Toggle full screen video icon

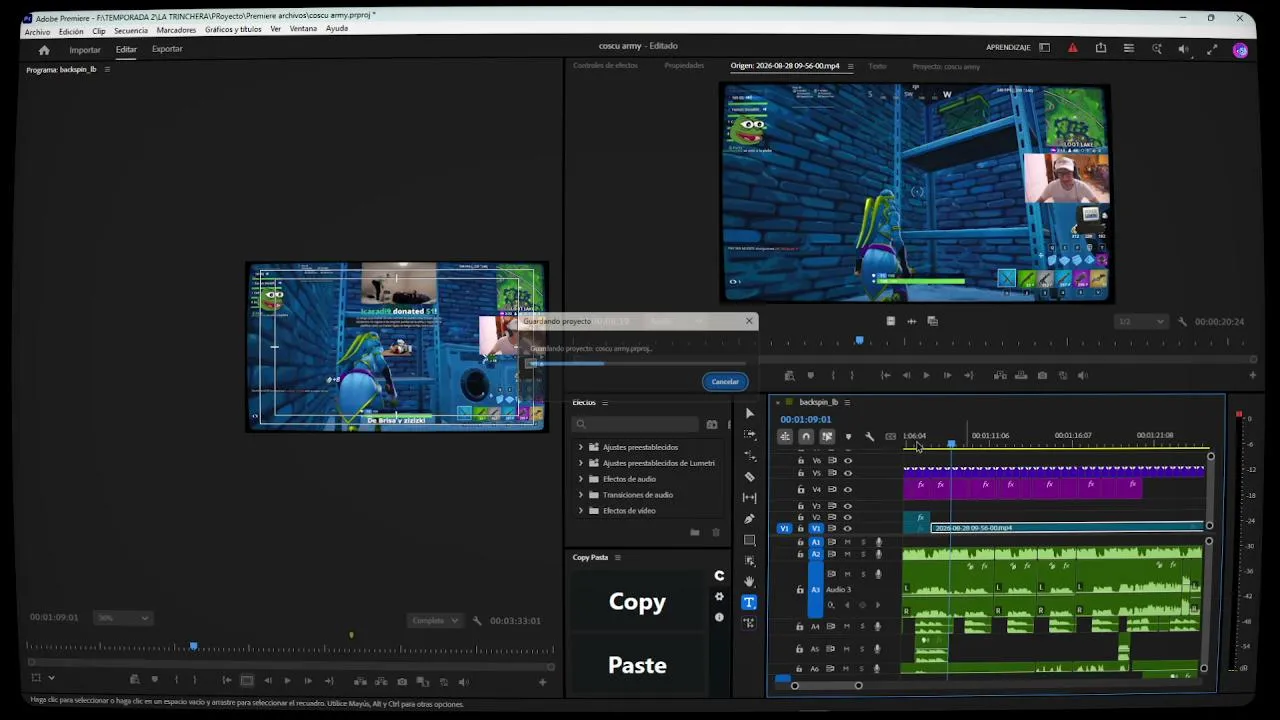pyautogui.click(x=1212, y=49)
